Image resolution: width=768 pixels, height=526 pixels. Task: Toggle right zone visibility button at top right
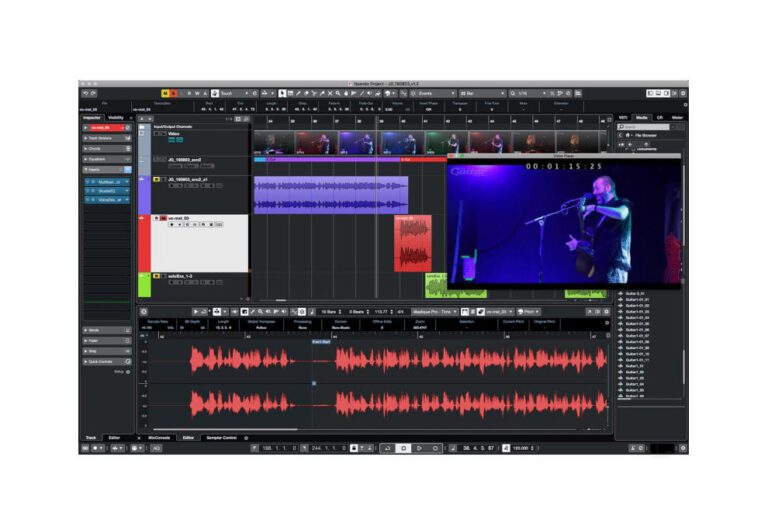(666, 93)
